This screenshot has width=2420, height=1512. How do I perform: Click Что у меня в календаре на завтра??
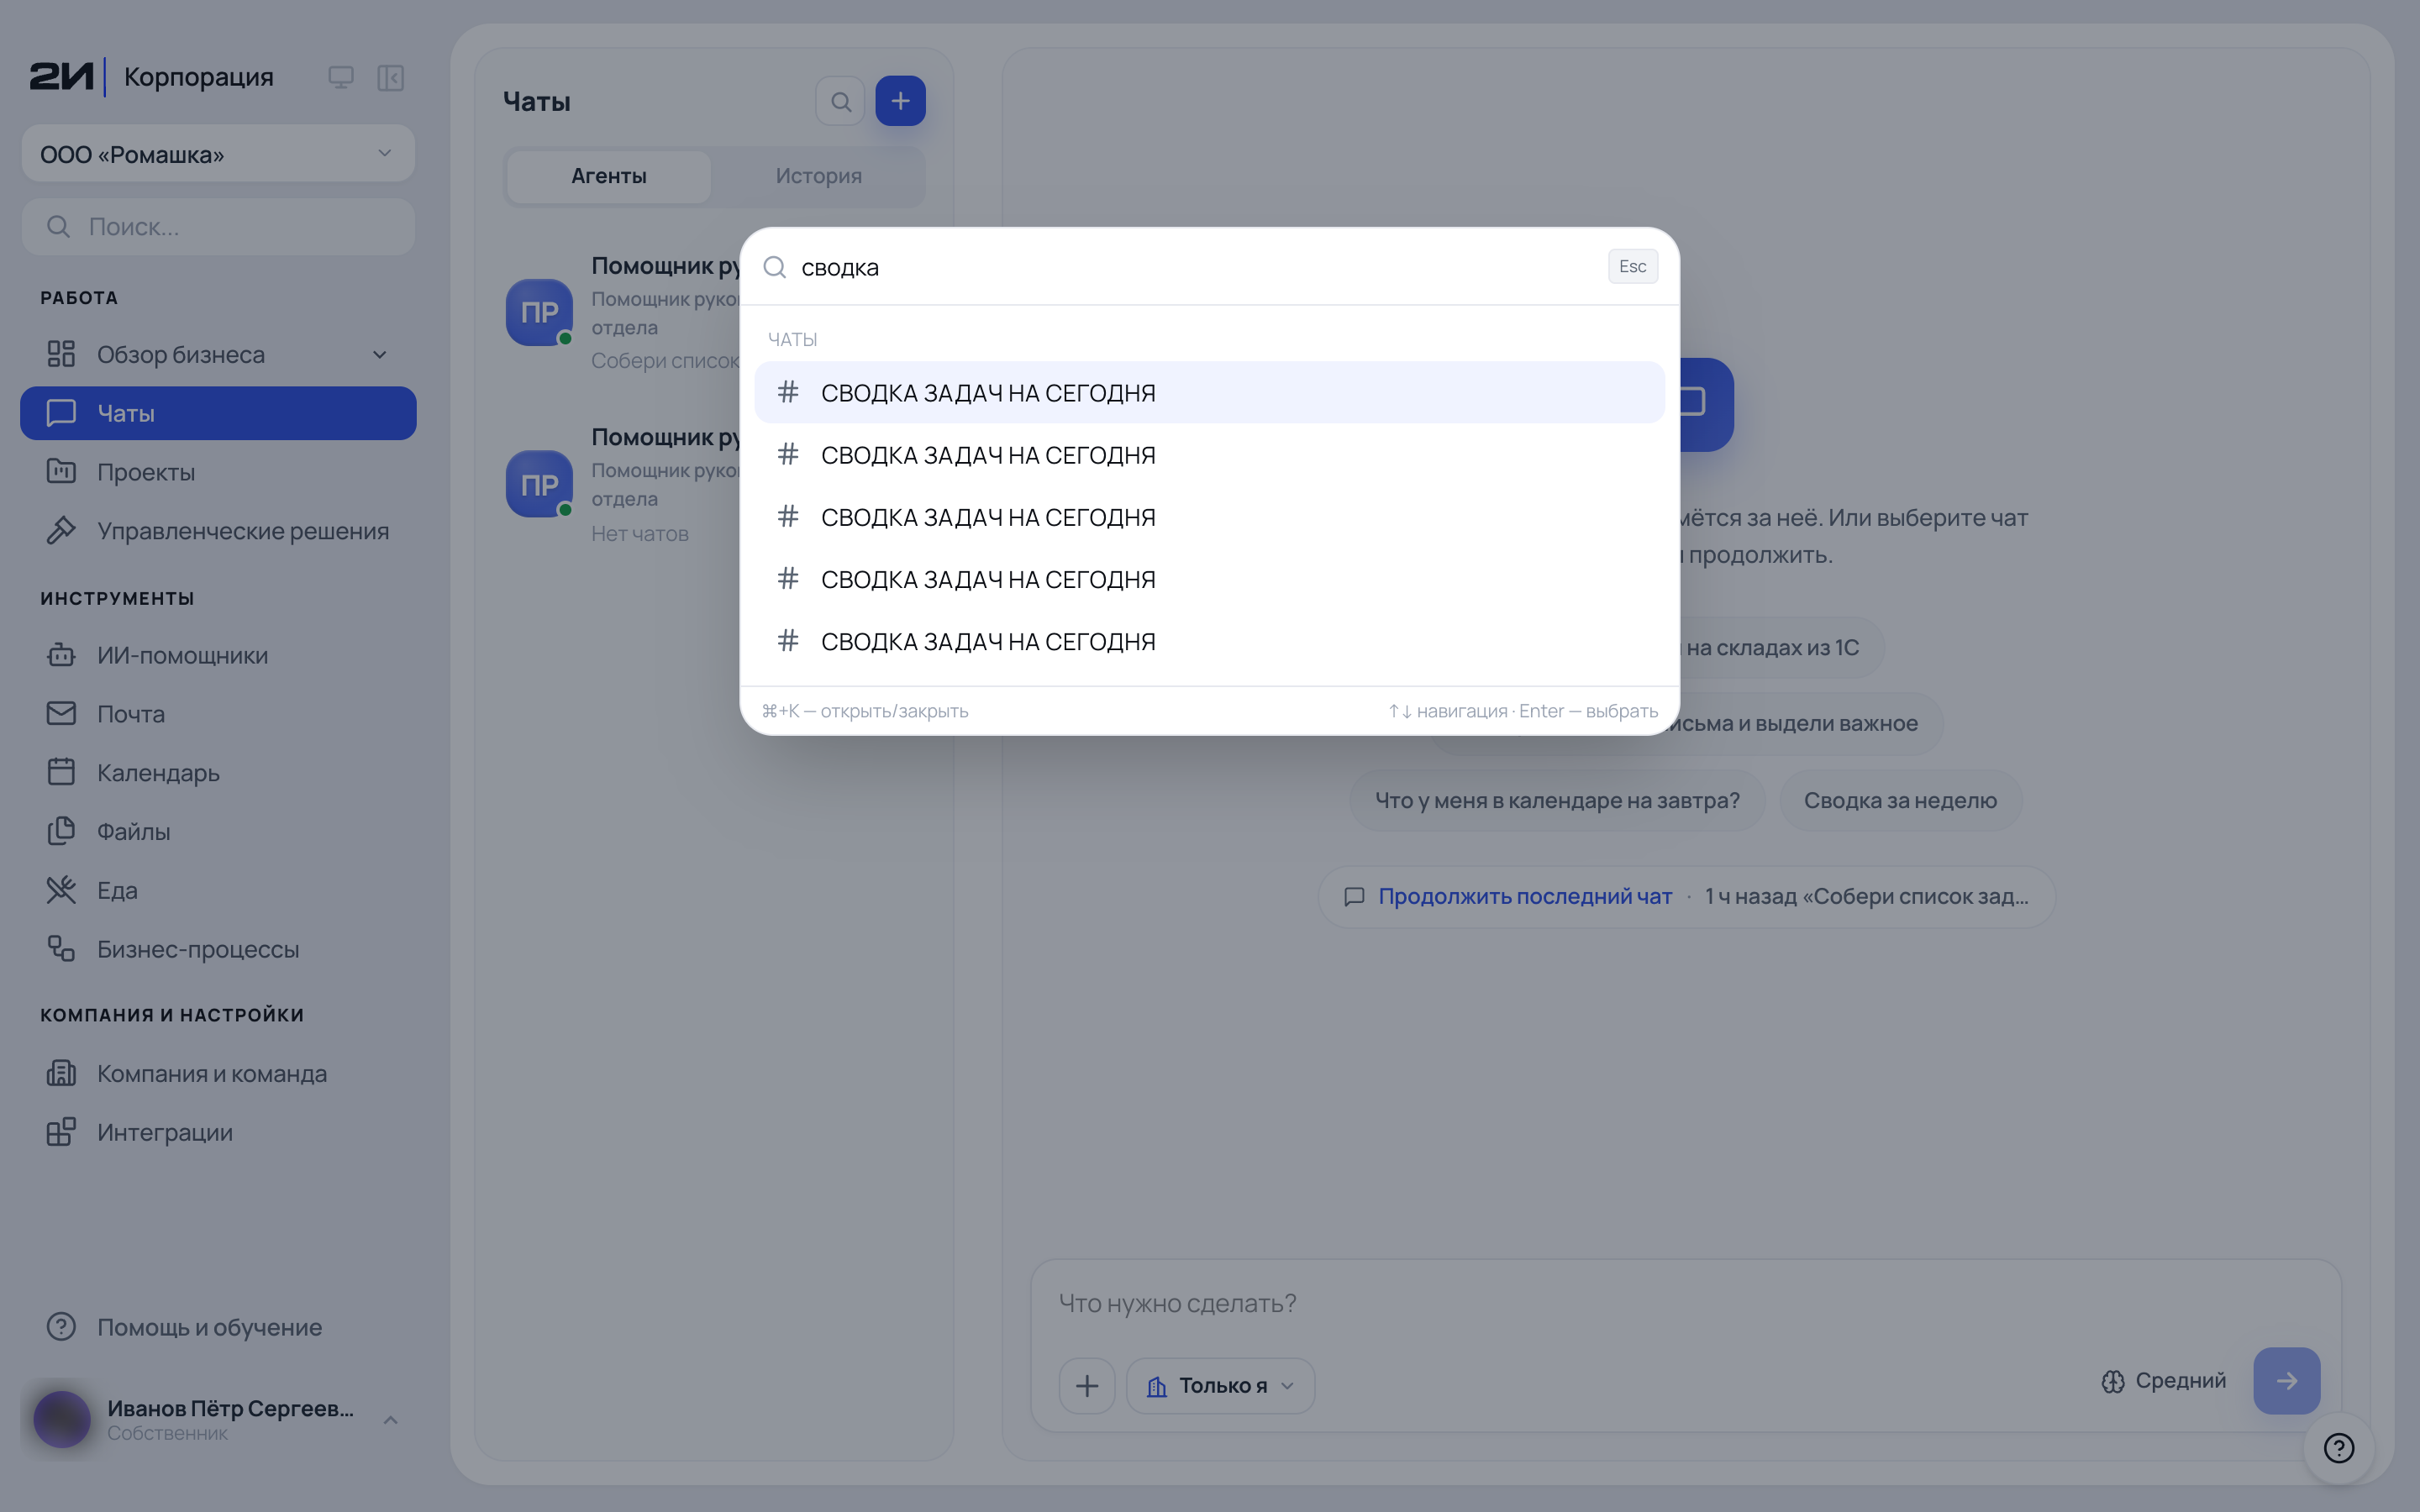tap(1557, 800)
